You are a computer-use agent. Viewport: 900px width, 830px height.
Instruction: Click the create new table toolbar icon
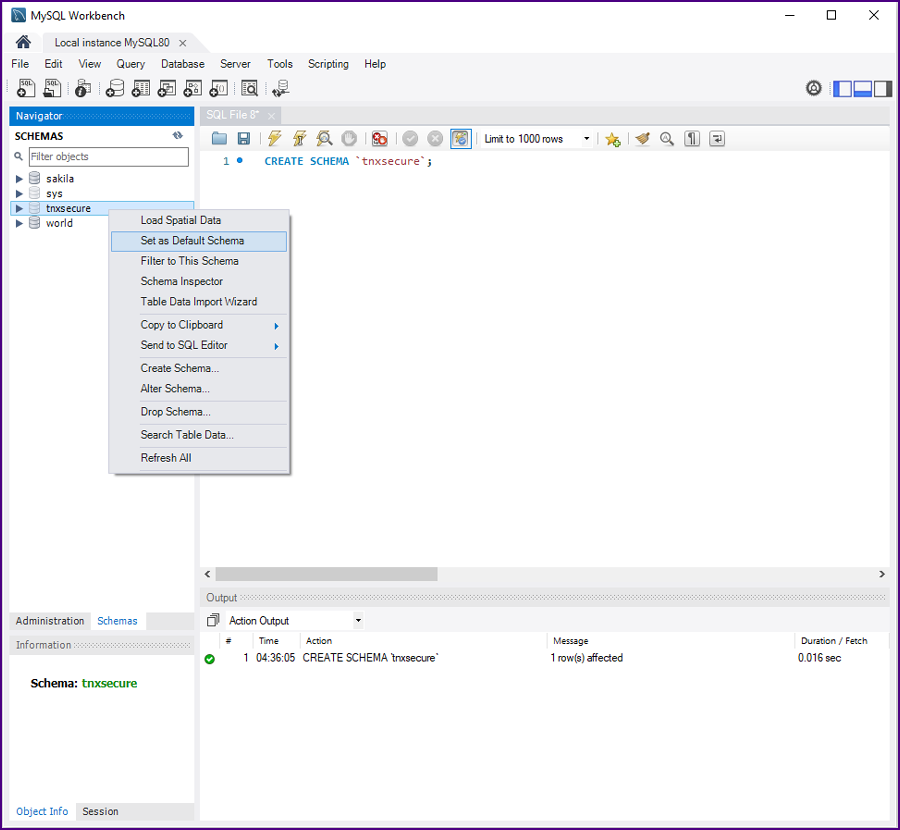coord(141,88)
